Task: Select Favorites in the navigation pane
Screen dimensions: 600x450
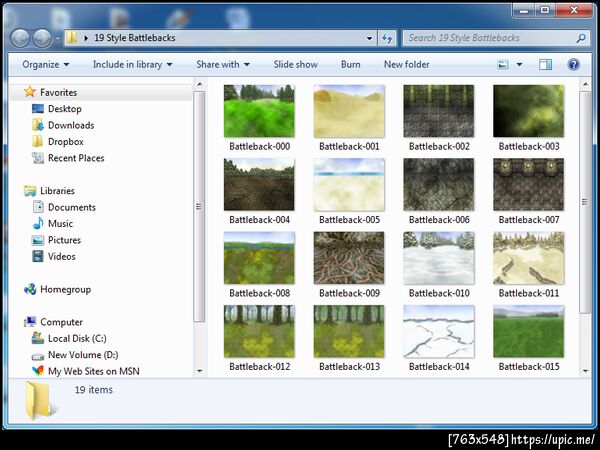Action: point(58,92)
